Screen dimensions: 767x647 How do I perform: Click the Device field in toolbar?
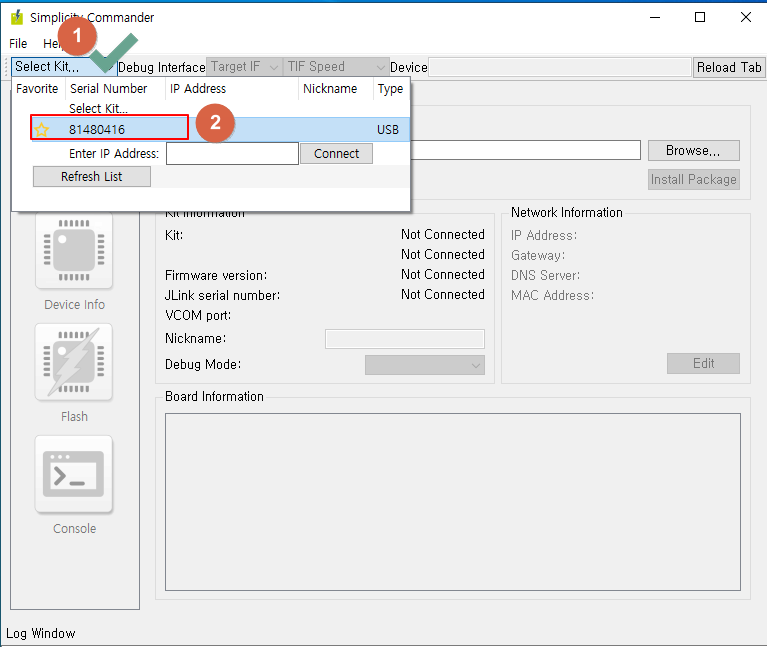click(x=560, y=67)
